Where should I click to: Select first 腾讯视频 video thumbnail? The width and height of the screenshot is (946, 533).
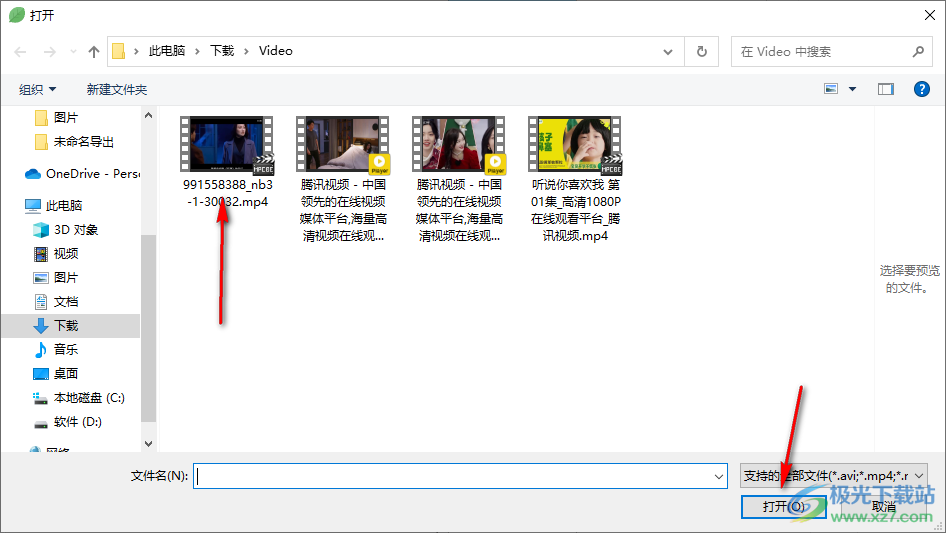(343, 144)
